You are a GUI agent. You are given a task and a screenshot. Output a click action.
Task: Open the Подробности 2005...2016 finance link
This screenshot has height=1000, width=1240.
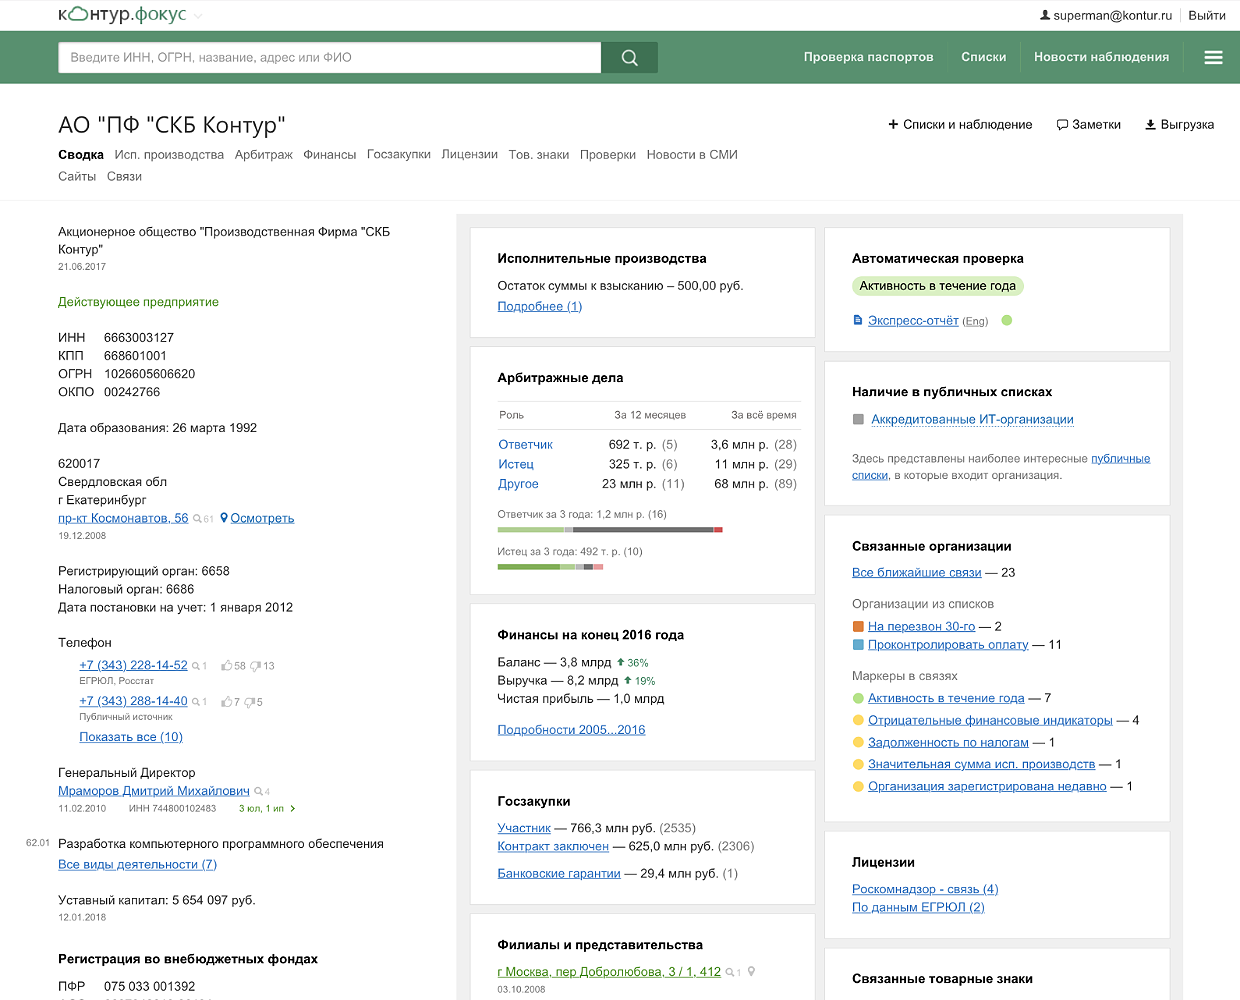click(571, 730)
